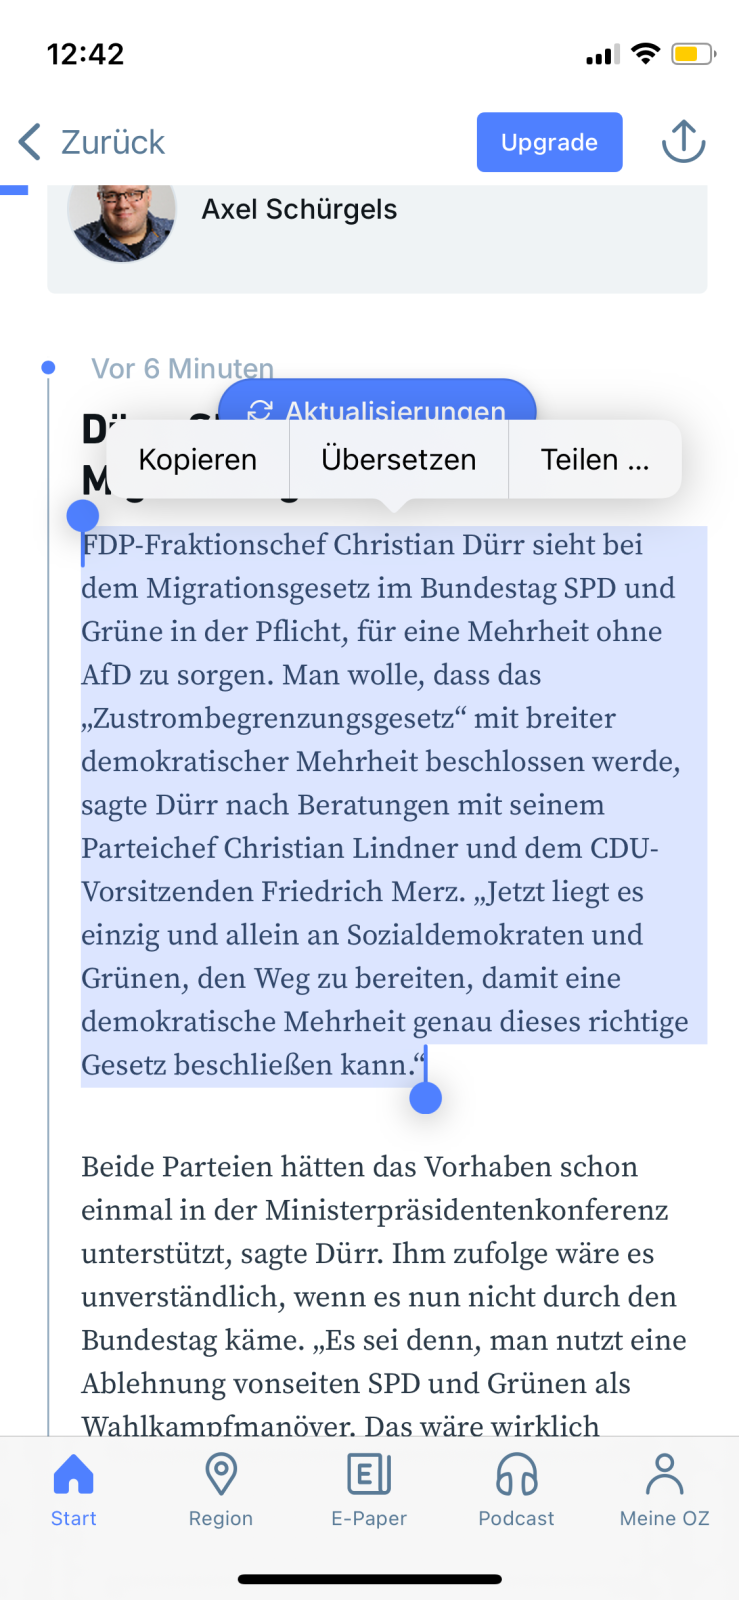This screenshot has width=739, height=1600.
Task: Open the Start home tab
Action: coord(74,1490)
